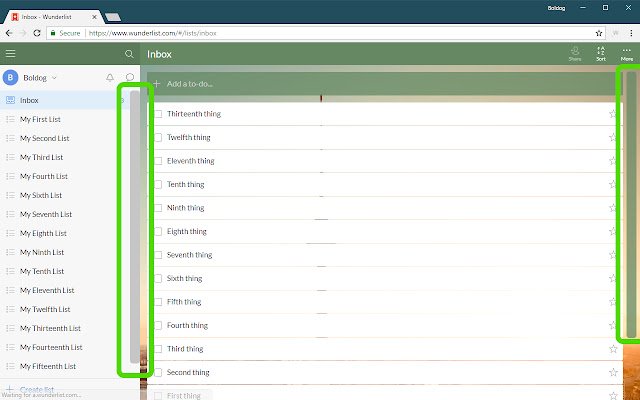Click the Inbox - Wunderlist browser tab

(52, 17)
